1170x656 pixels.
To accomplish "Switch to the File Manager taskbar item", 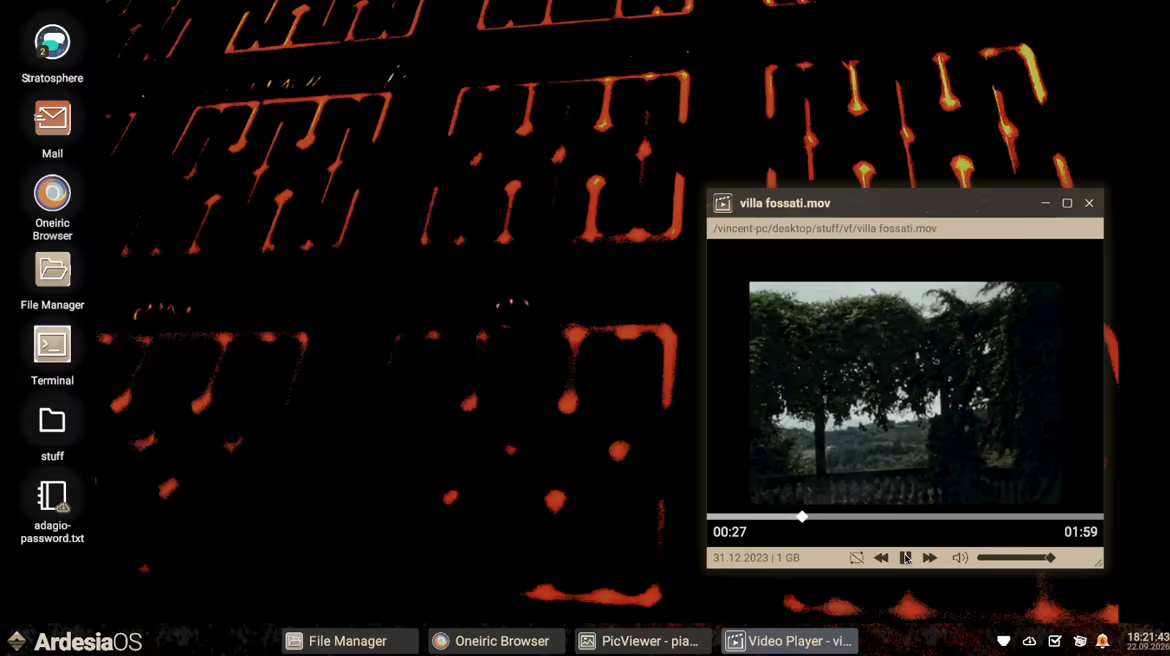I will pos(350,641).
